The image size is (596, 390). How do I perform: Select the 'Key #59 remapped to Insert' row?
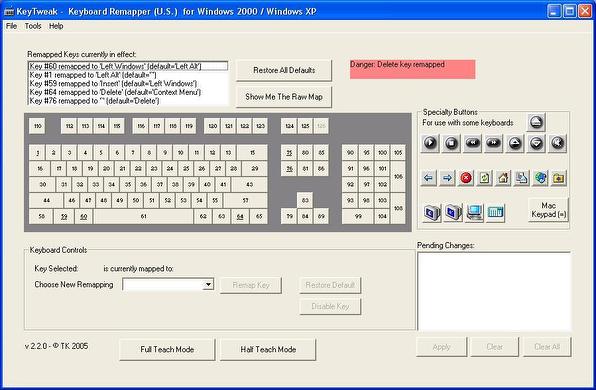pyautogui.click(x=128, y=84)
